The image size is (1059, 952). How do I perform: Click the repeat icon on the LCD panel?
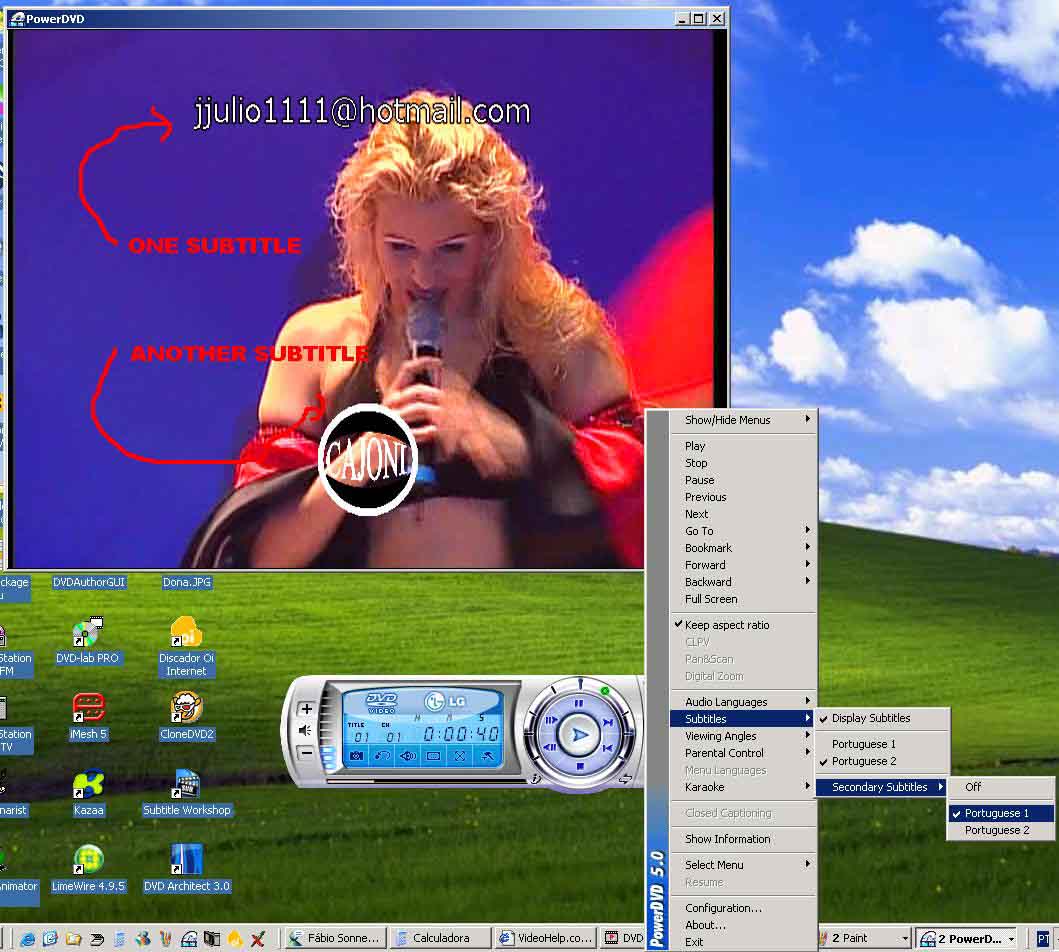[x=382, y=756]
